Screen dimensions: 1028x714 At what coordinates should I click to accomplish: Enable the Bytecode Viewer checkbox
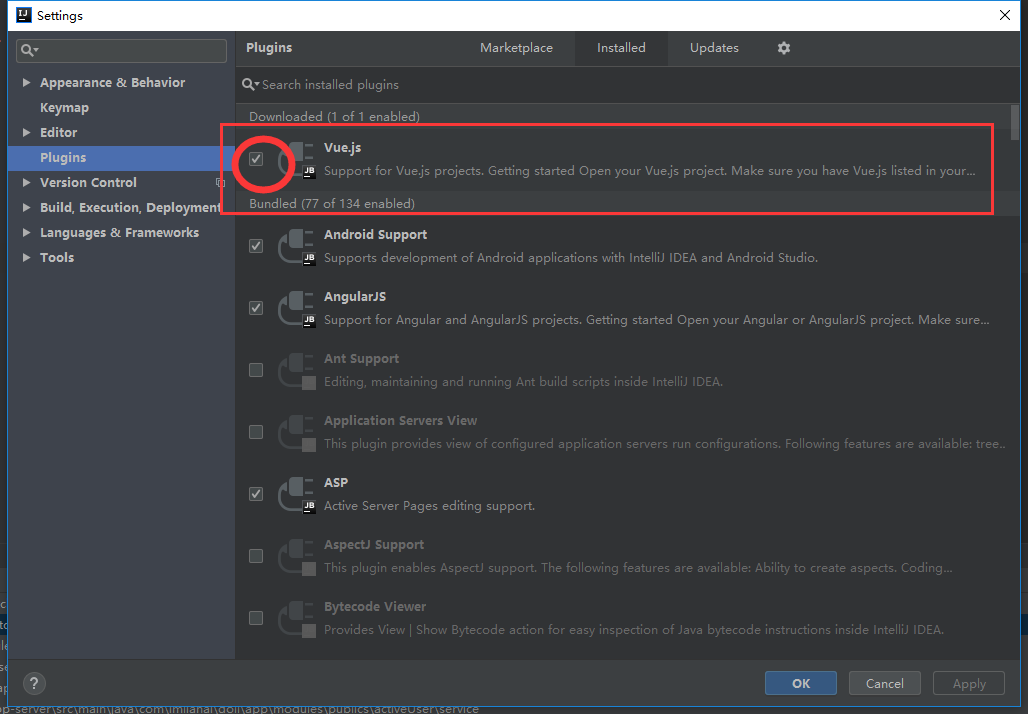click(256, 618)
